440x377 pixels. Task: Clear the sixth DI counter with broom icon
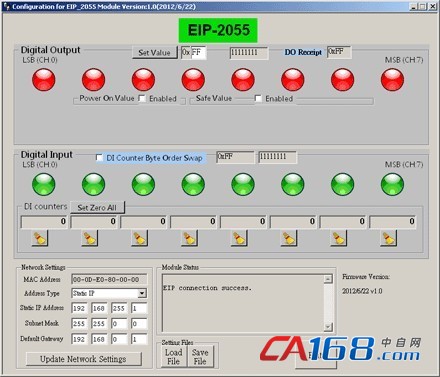tap(289, 239)
